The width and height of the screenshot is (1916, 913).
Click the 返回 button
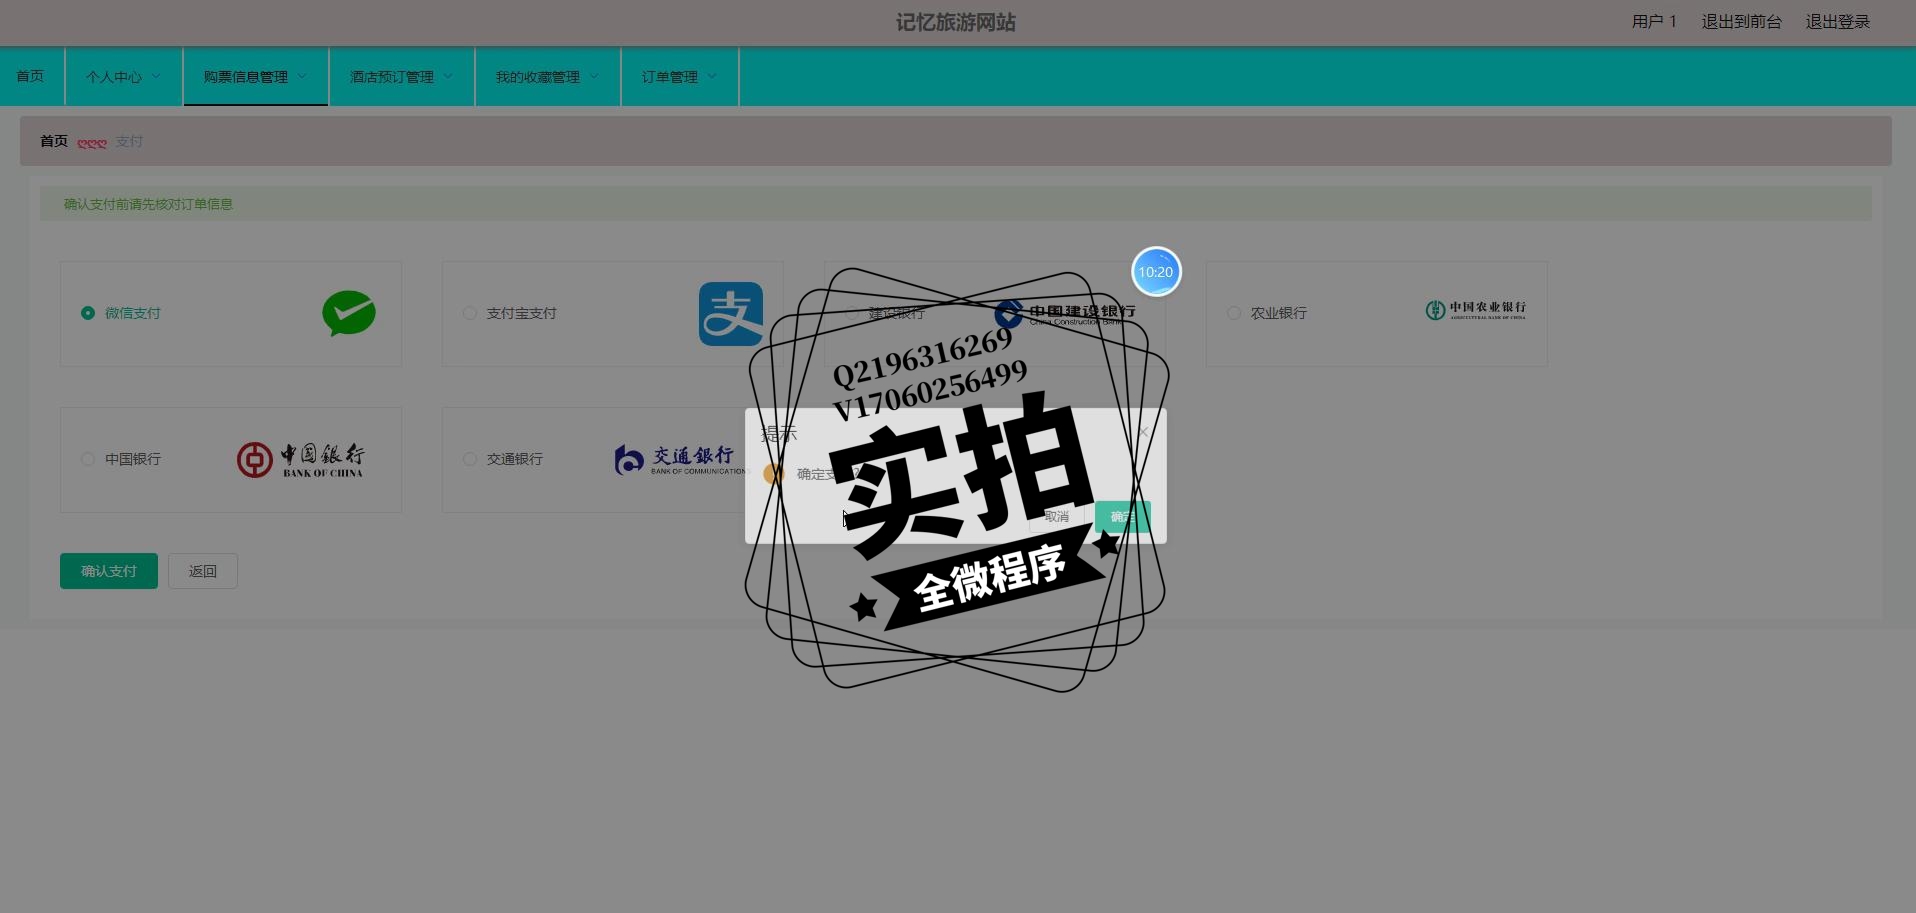(203, 571)
